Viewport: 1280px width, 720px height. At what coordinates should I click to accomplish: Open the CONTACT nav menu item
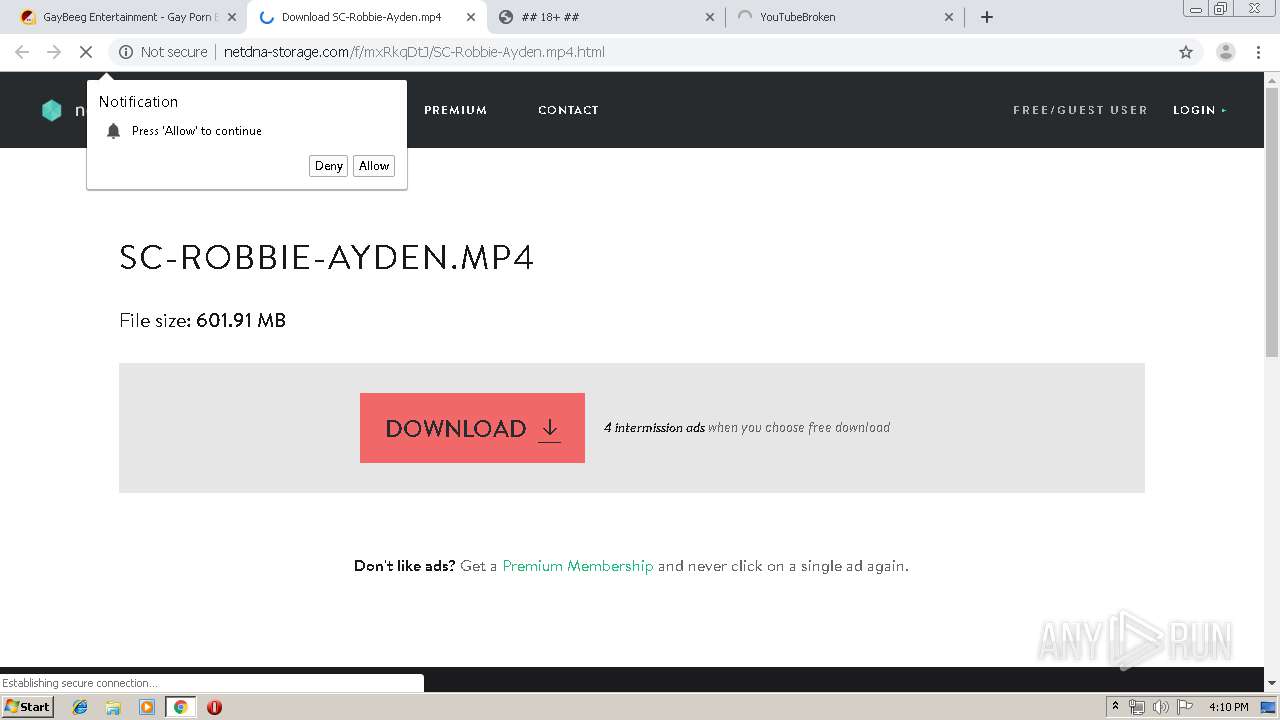568,110
